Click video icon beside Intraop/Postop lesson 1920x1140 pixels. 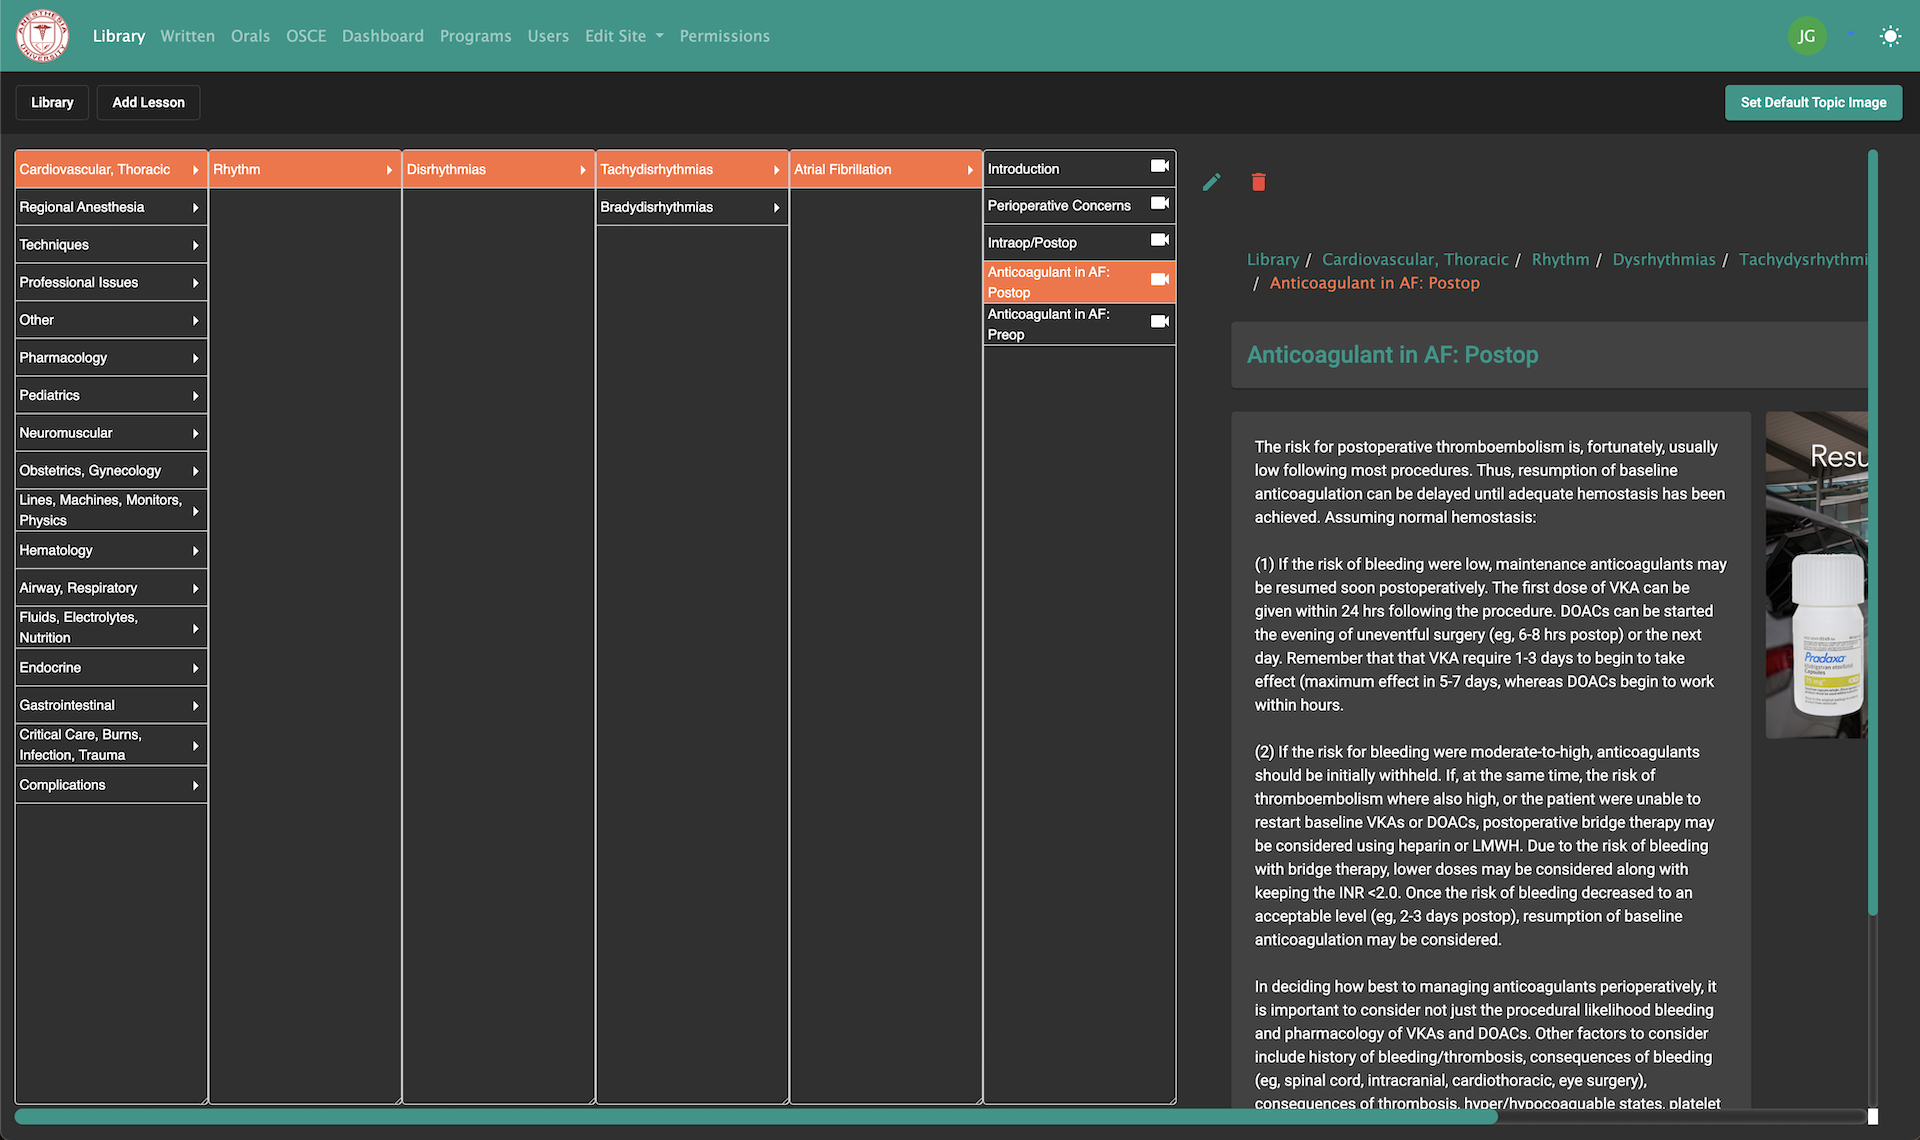coord(1159,240)
